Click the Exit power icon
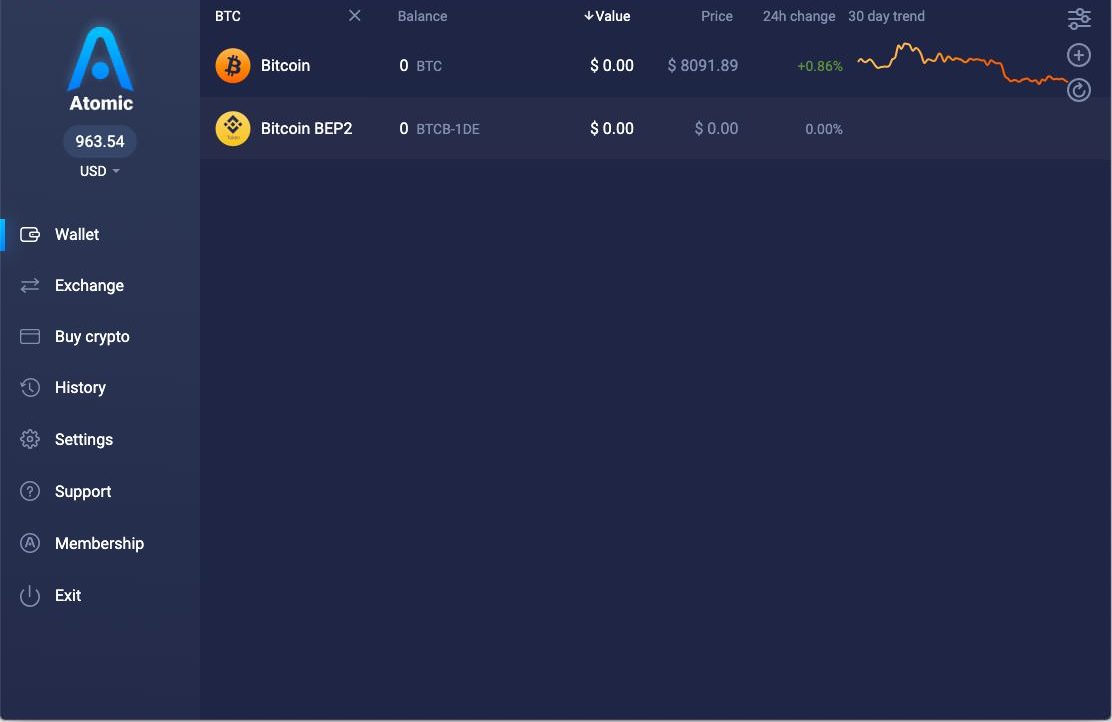The image size is (1112, 722). click(30, 596)
